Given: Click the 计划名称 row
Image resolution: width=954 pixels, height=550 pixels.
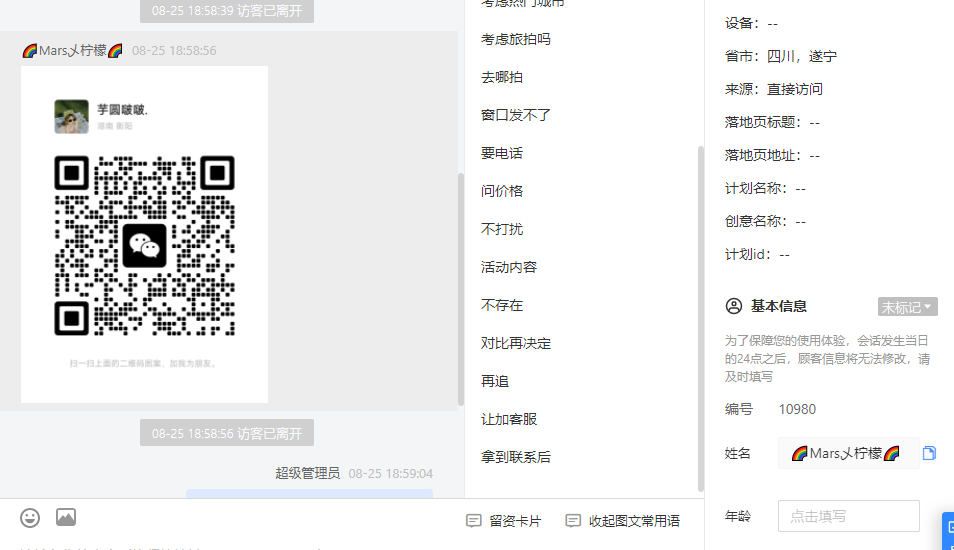Looking at the screenshot, I should click(765, 189).
